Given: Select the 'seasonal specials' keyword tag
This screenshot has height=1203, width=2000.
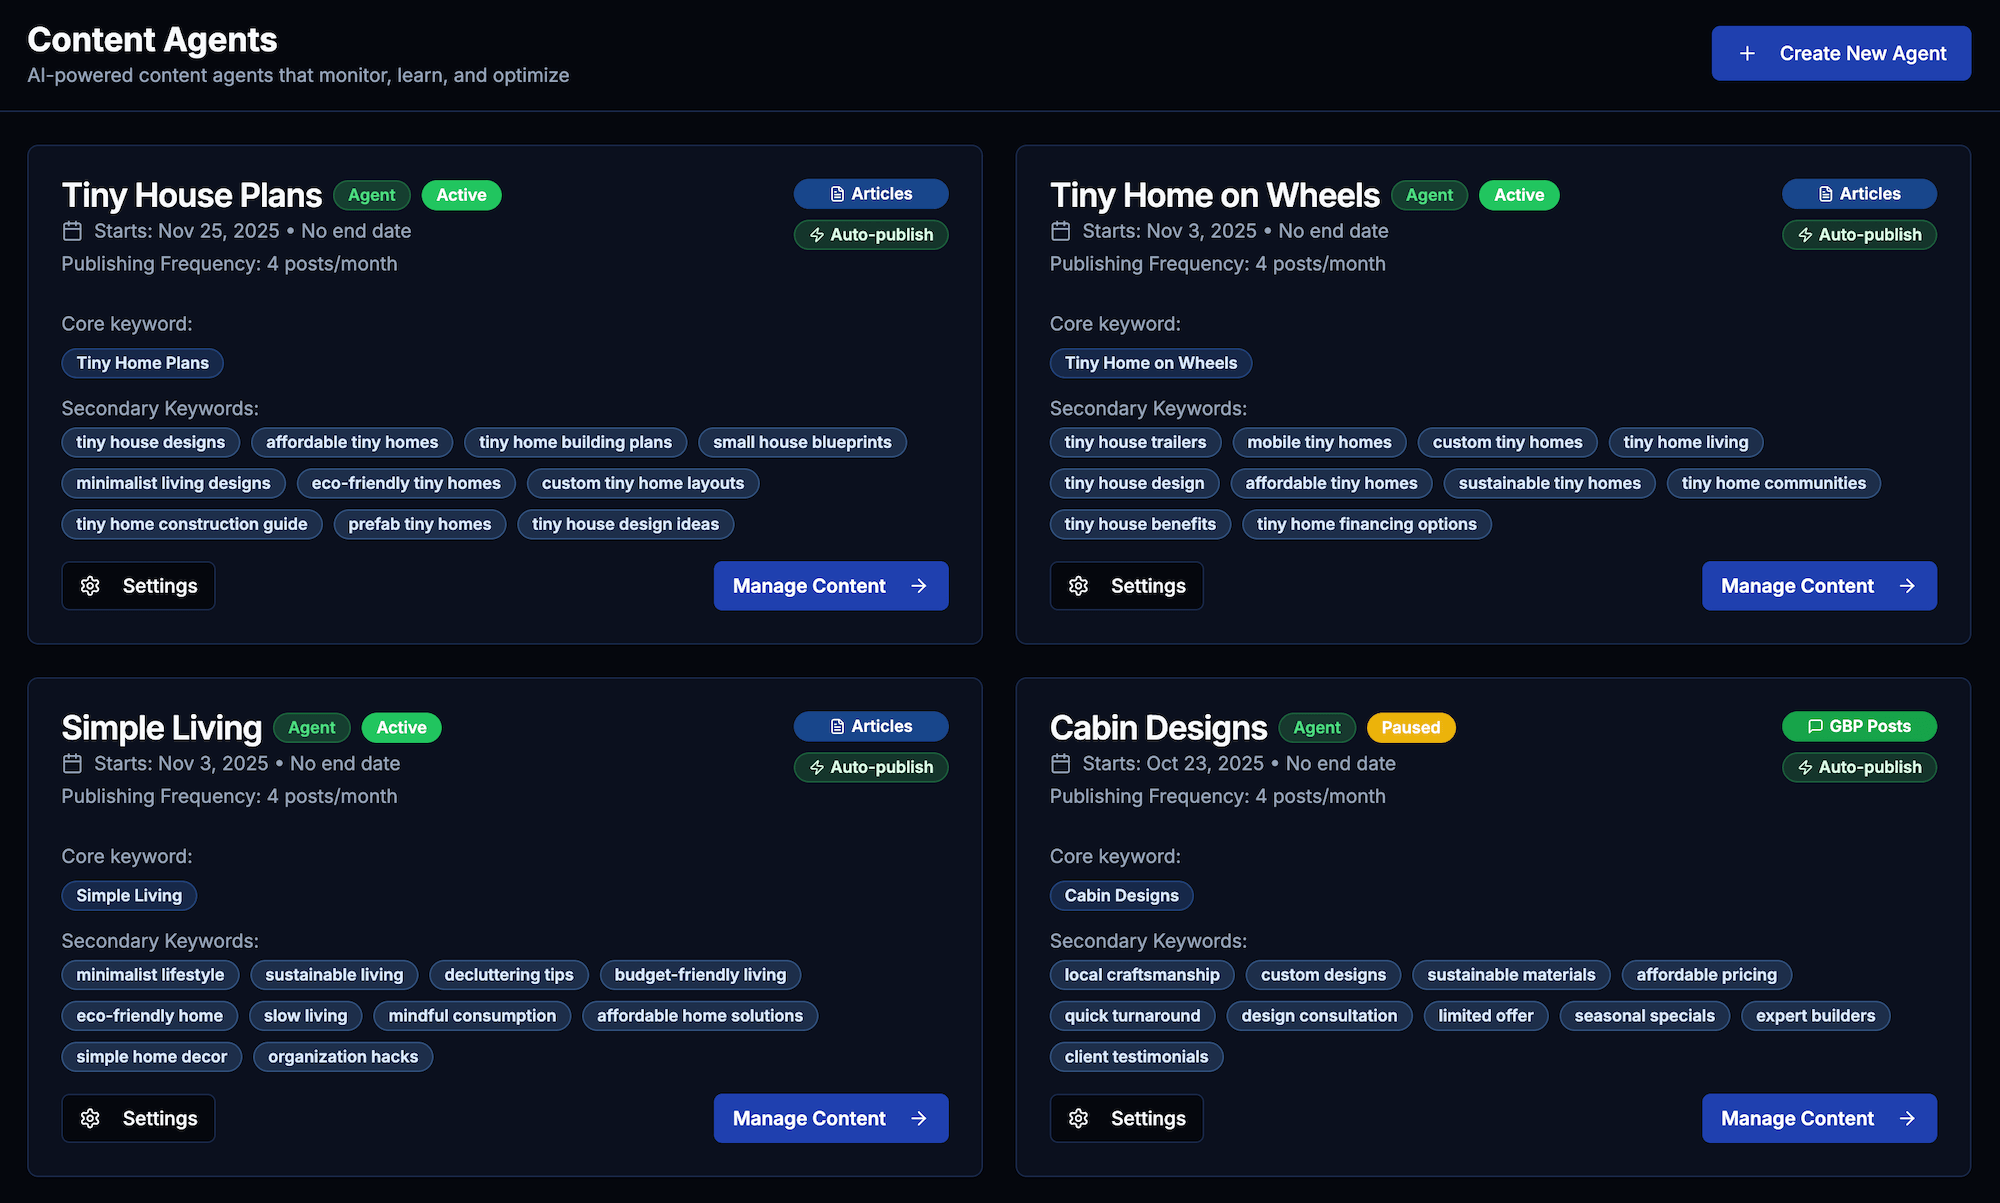Looking at the screenshot, I should pos(1644,1016).
